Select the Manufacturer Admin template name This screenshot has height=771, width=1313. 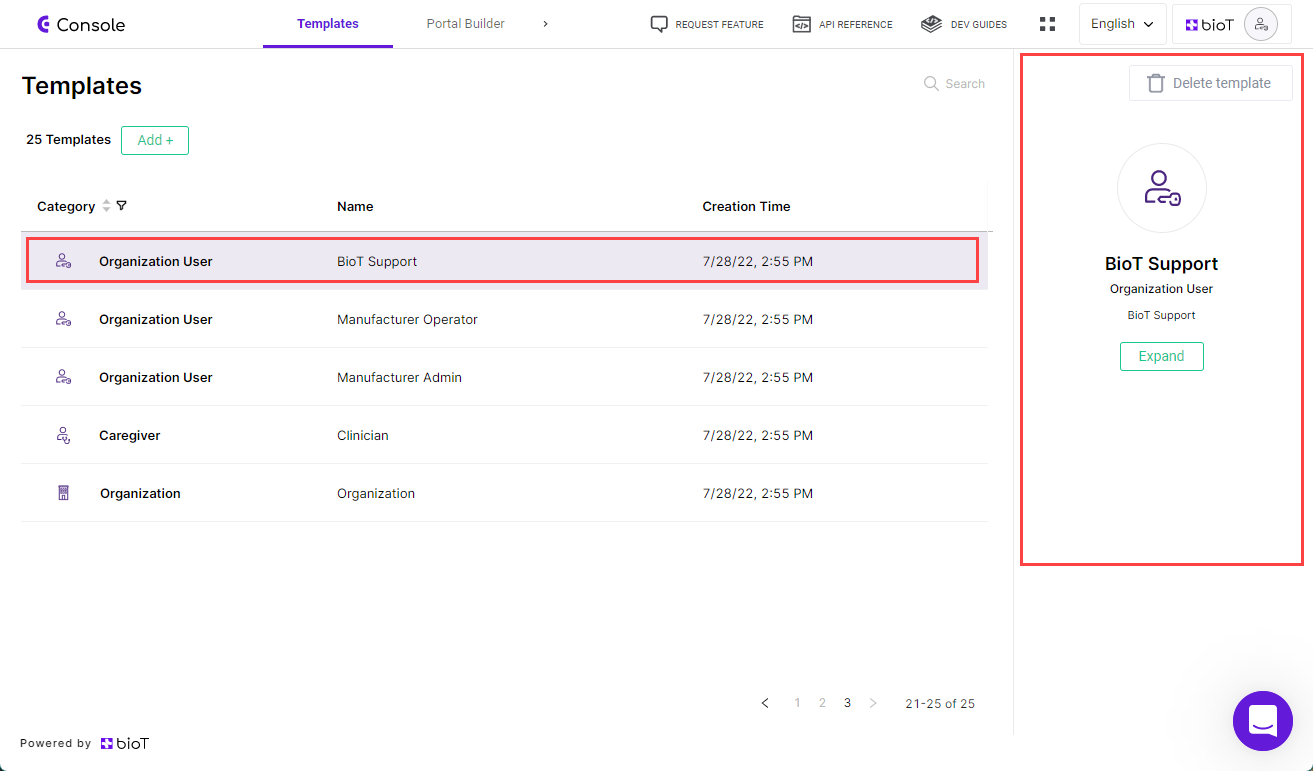pyautogui.click(x=399, y=378)
